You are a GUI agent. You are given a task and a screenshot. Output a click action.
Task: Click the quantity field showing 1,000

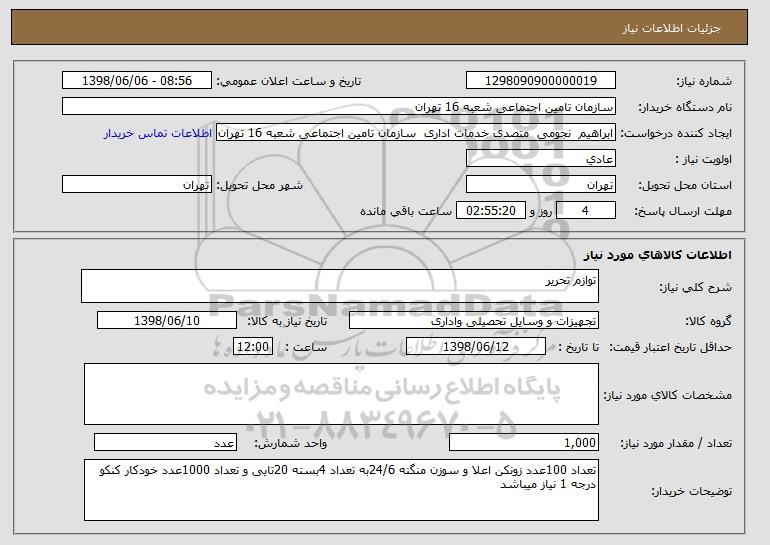point(524,442)
